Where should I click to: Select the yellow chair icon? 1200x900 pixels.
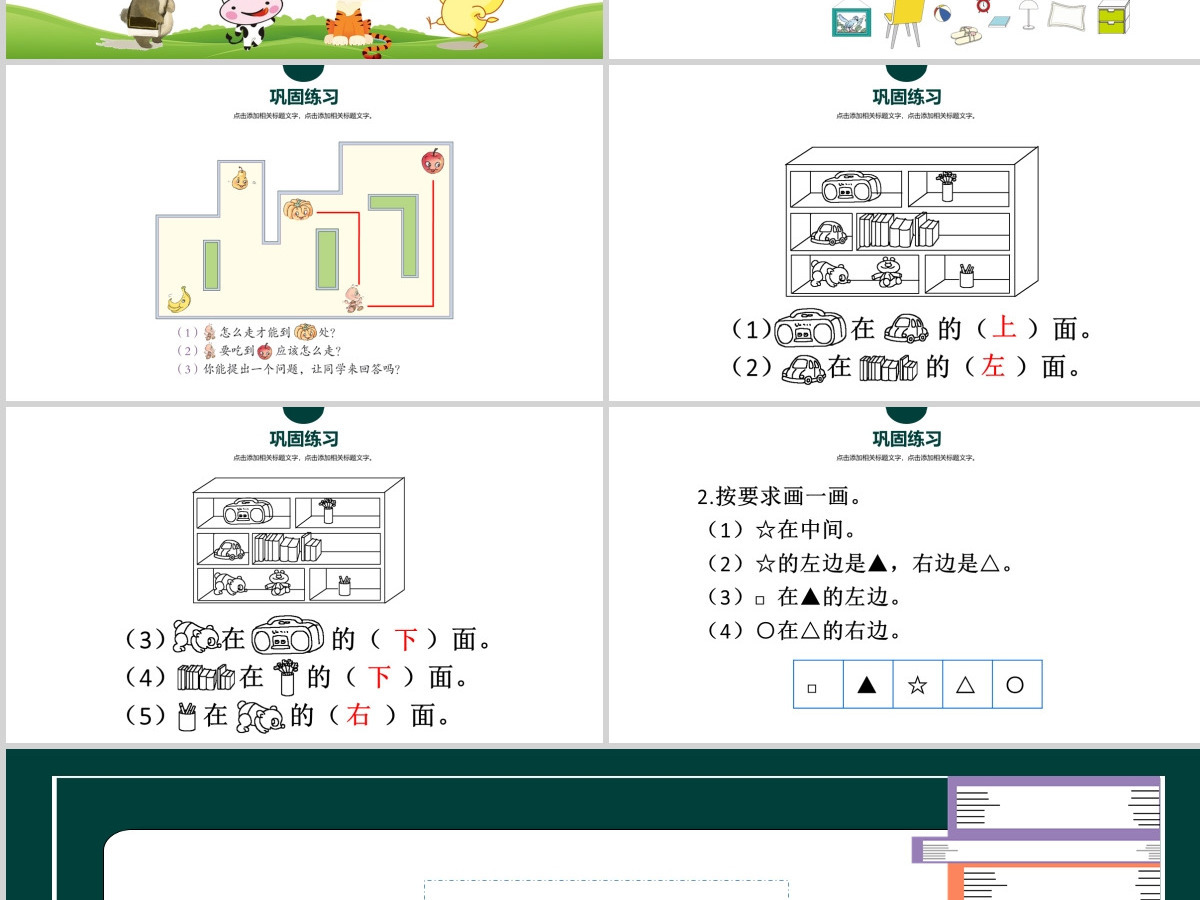[x=905, y=22]
